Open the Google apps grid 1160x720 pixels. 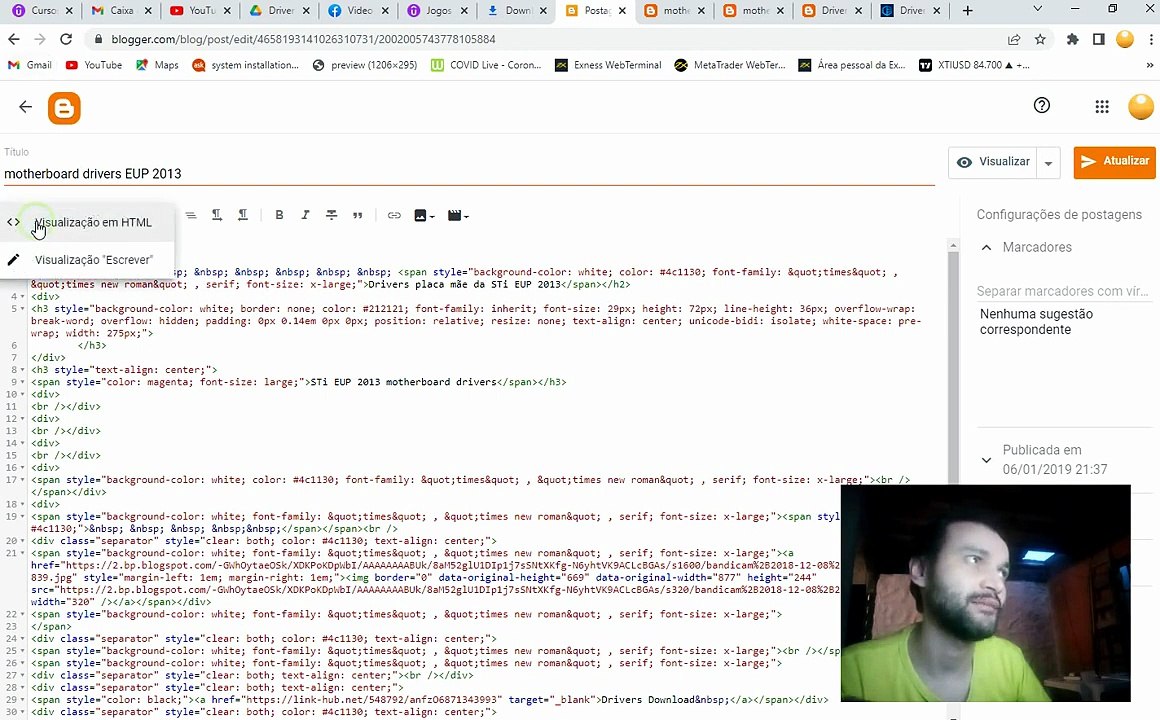click(1102, 107)
